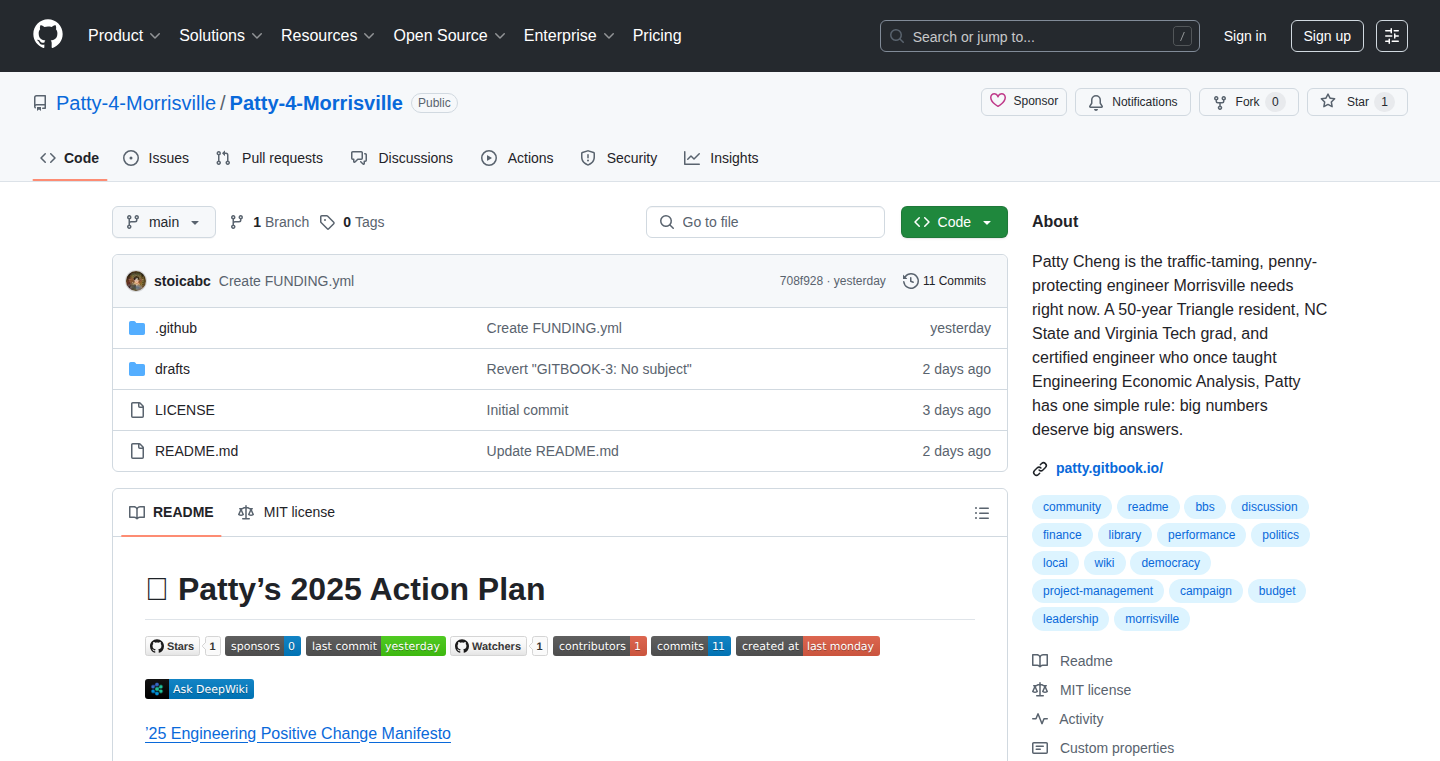Click the link icon beside patty.gitbook.io
Viewport: 1440px width, 761px height.
1040,469
